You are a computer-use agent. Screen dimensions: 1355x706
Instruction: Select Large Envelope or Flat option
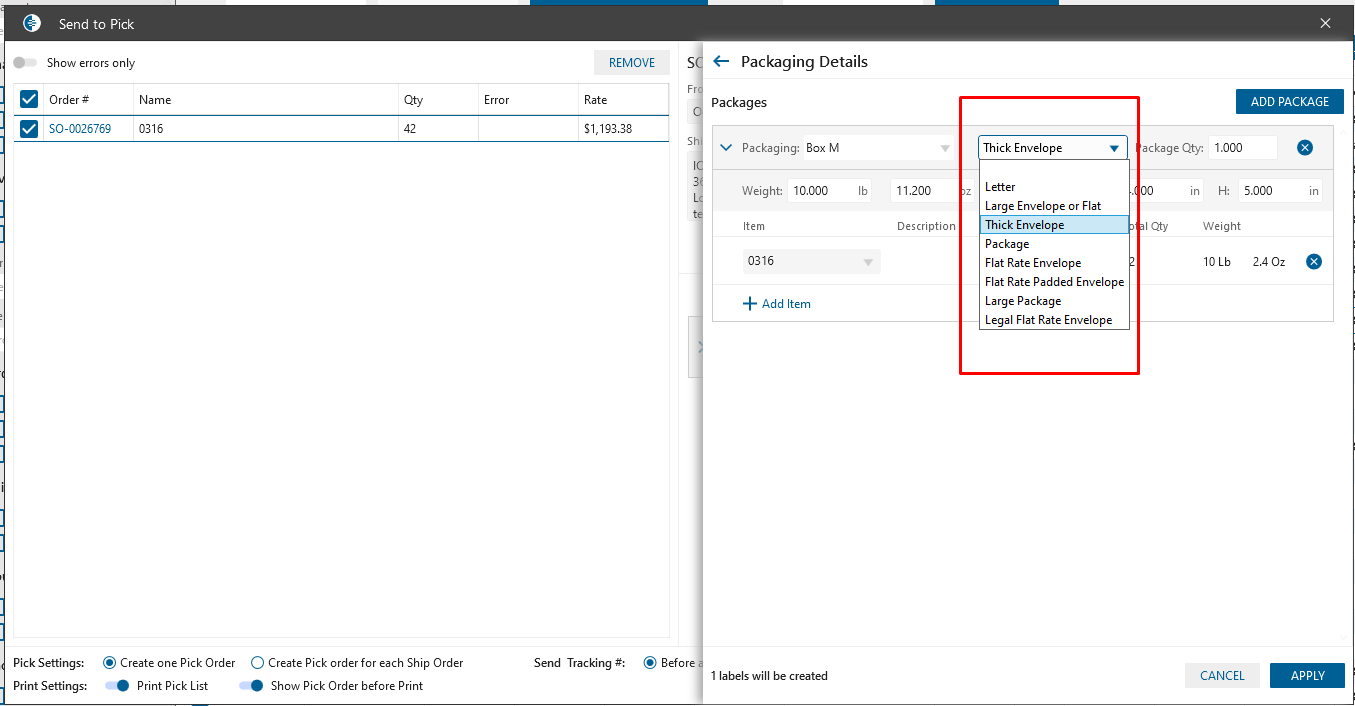coord(1042,206)
